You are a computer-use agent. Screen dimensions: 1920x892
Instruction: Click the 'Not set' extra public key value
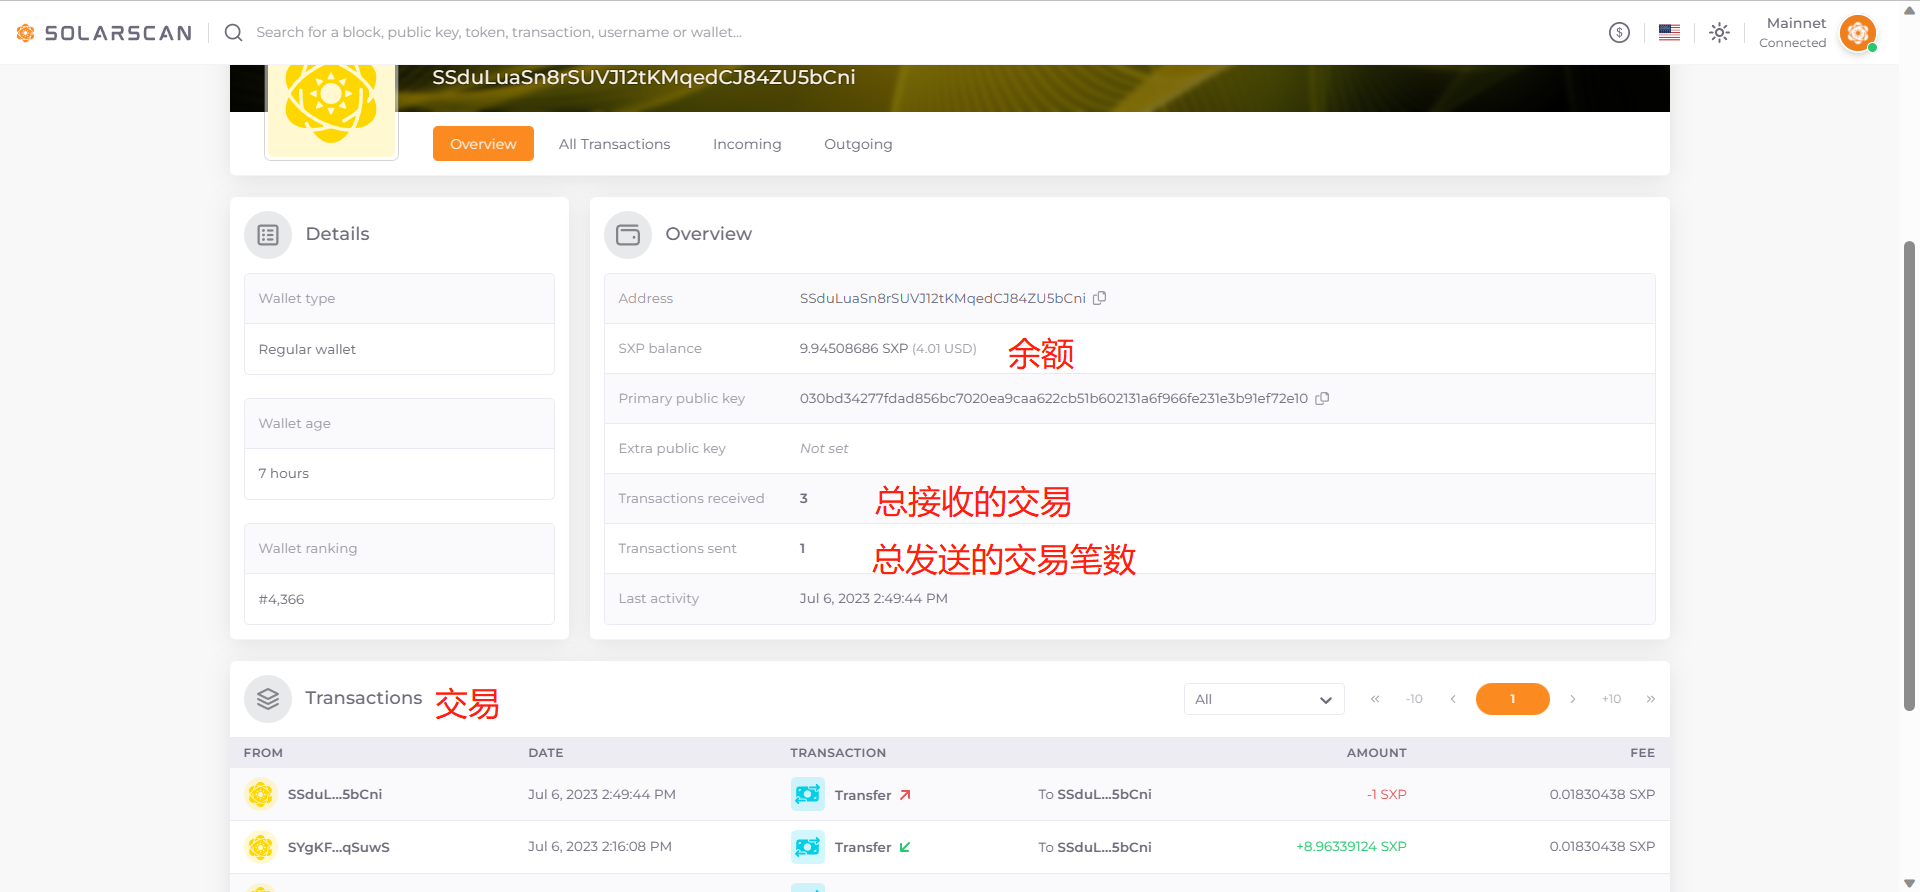coord(823,448)
